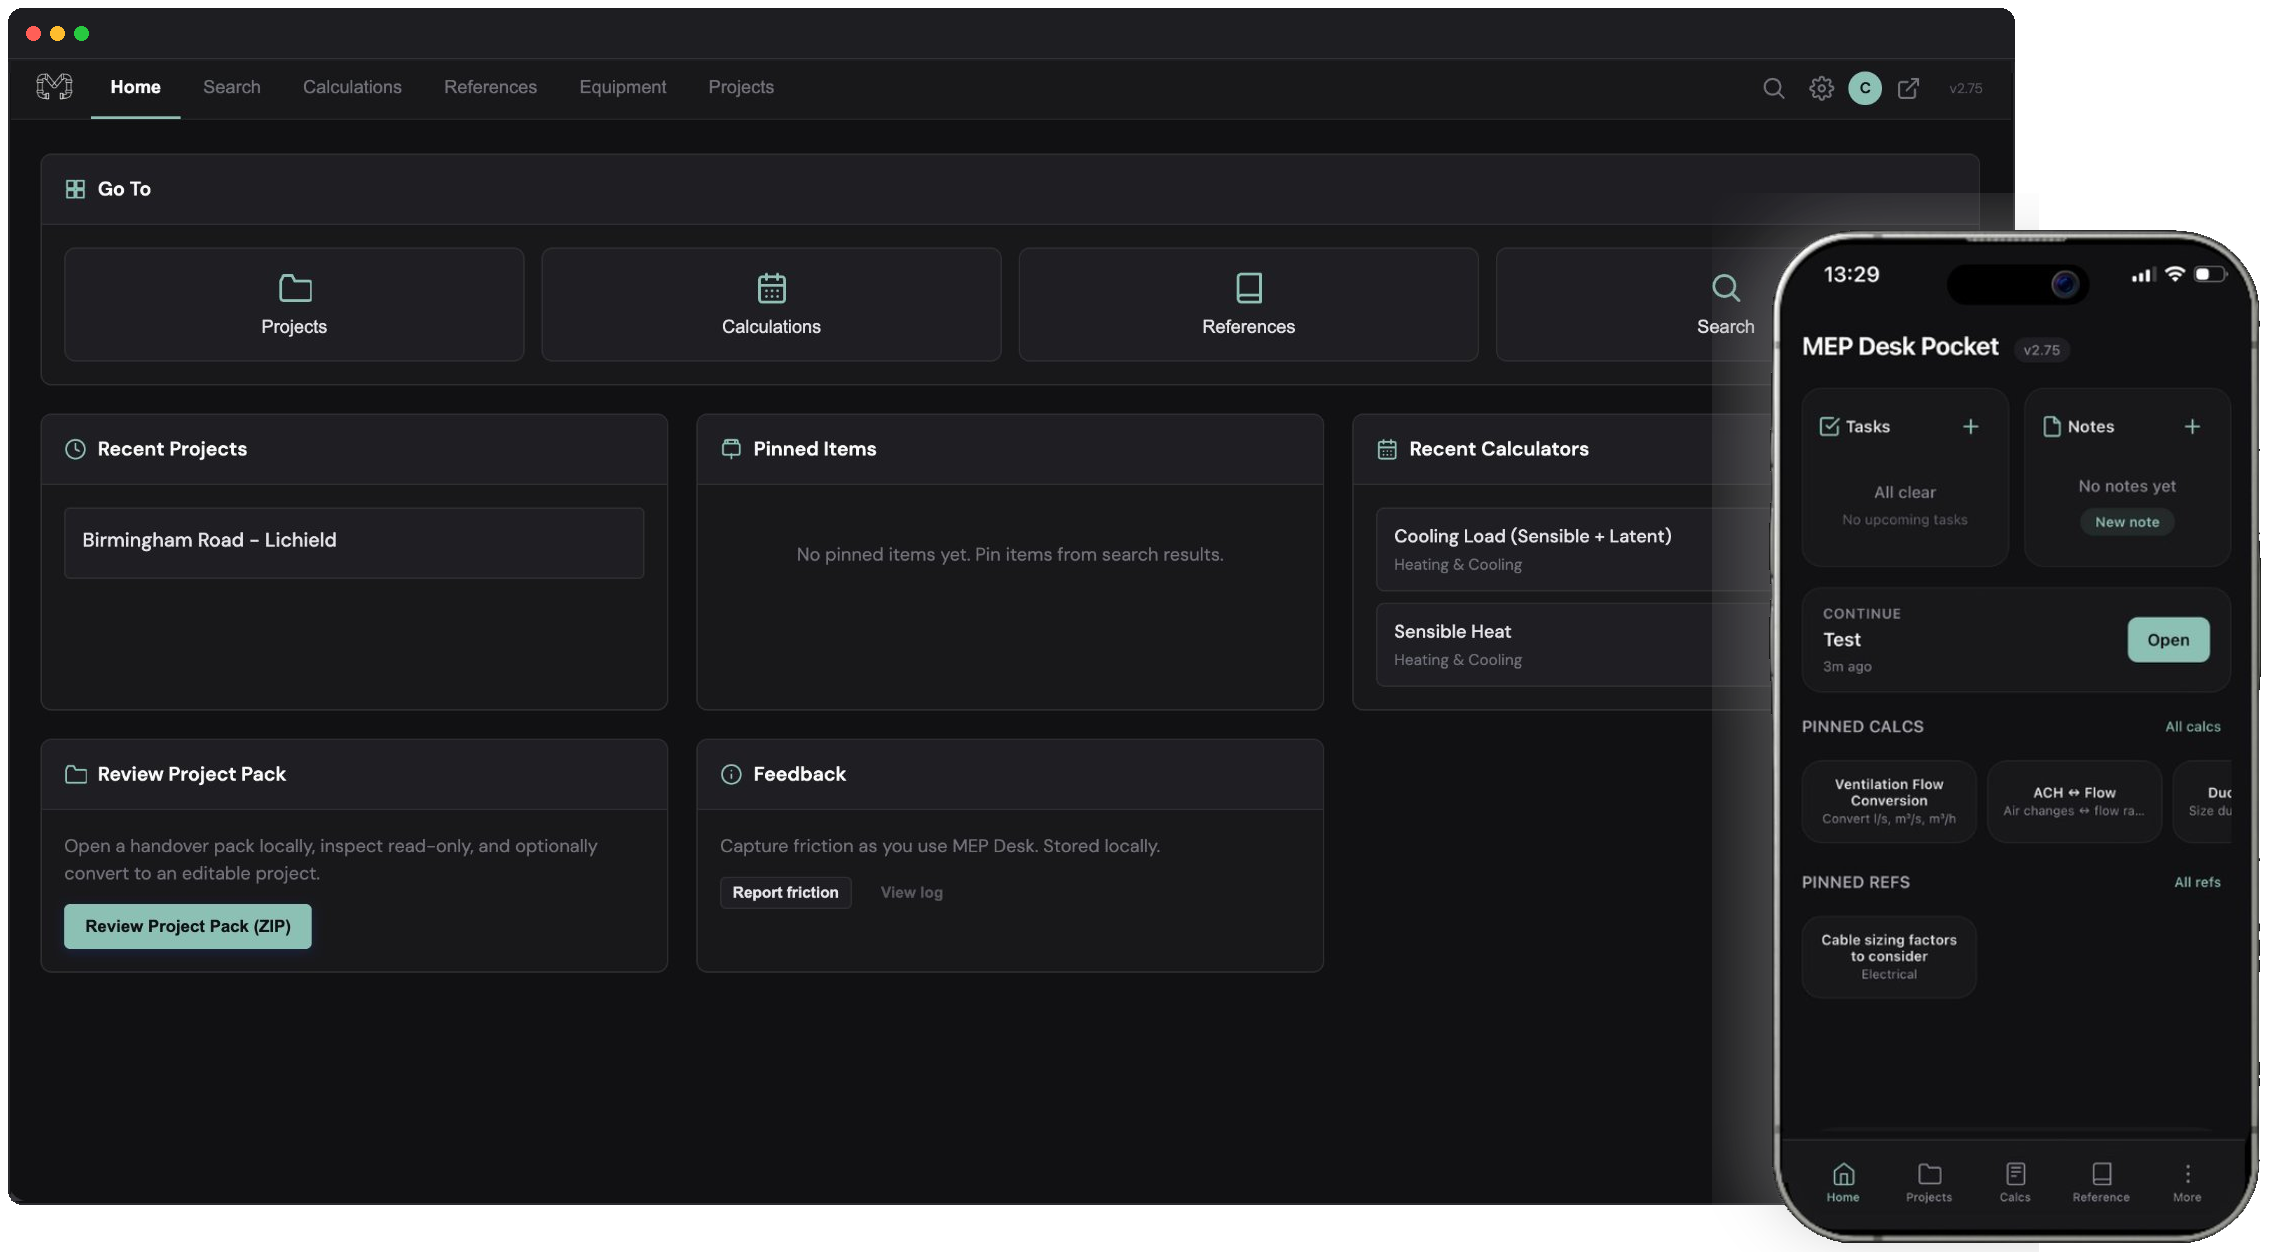Open Birmingham Road - Lichield project

click(x=354, y=542)
